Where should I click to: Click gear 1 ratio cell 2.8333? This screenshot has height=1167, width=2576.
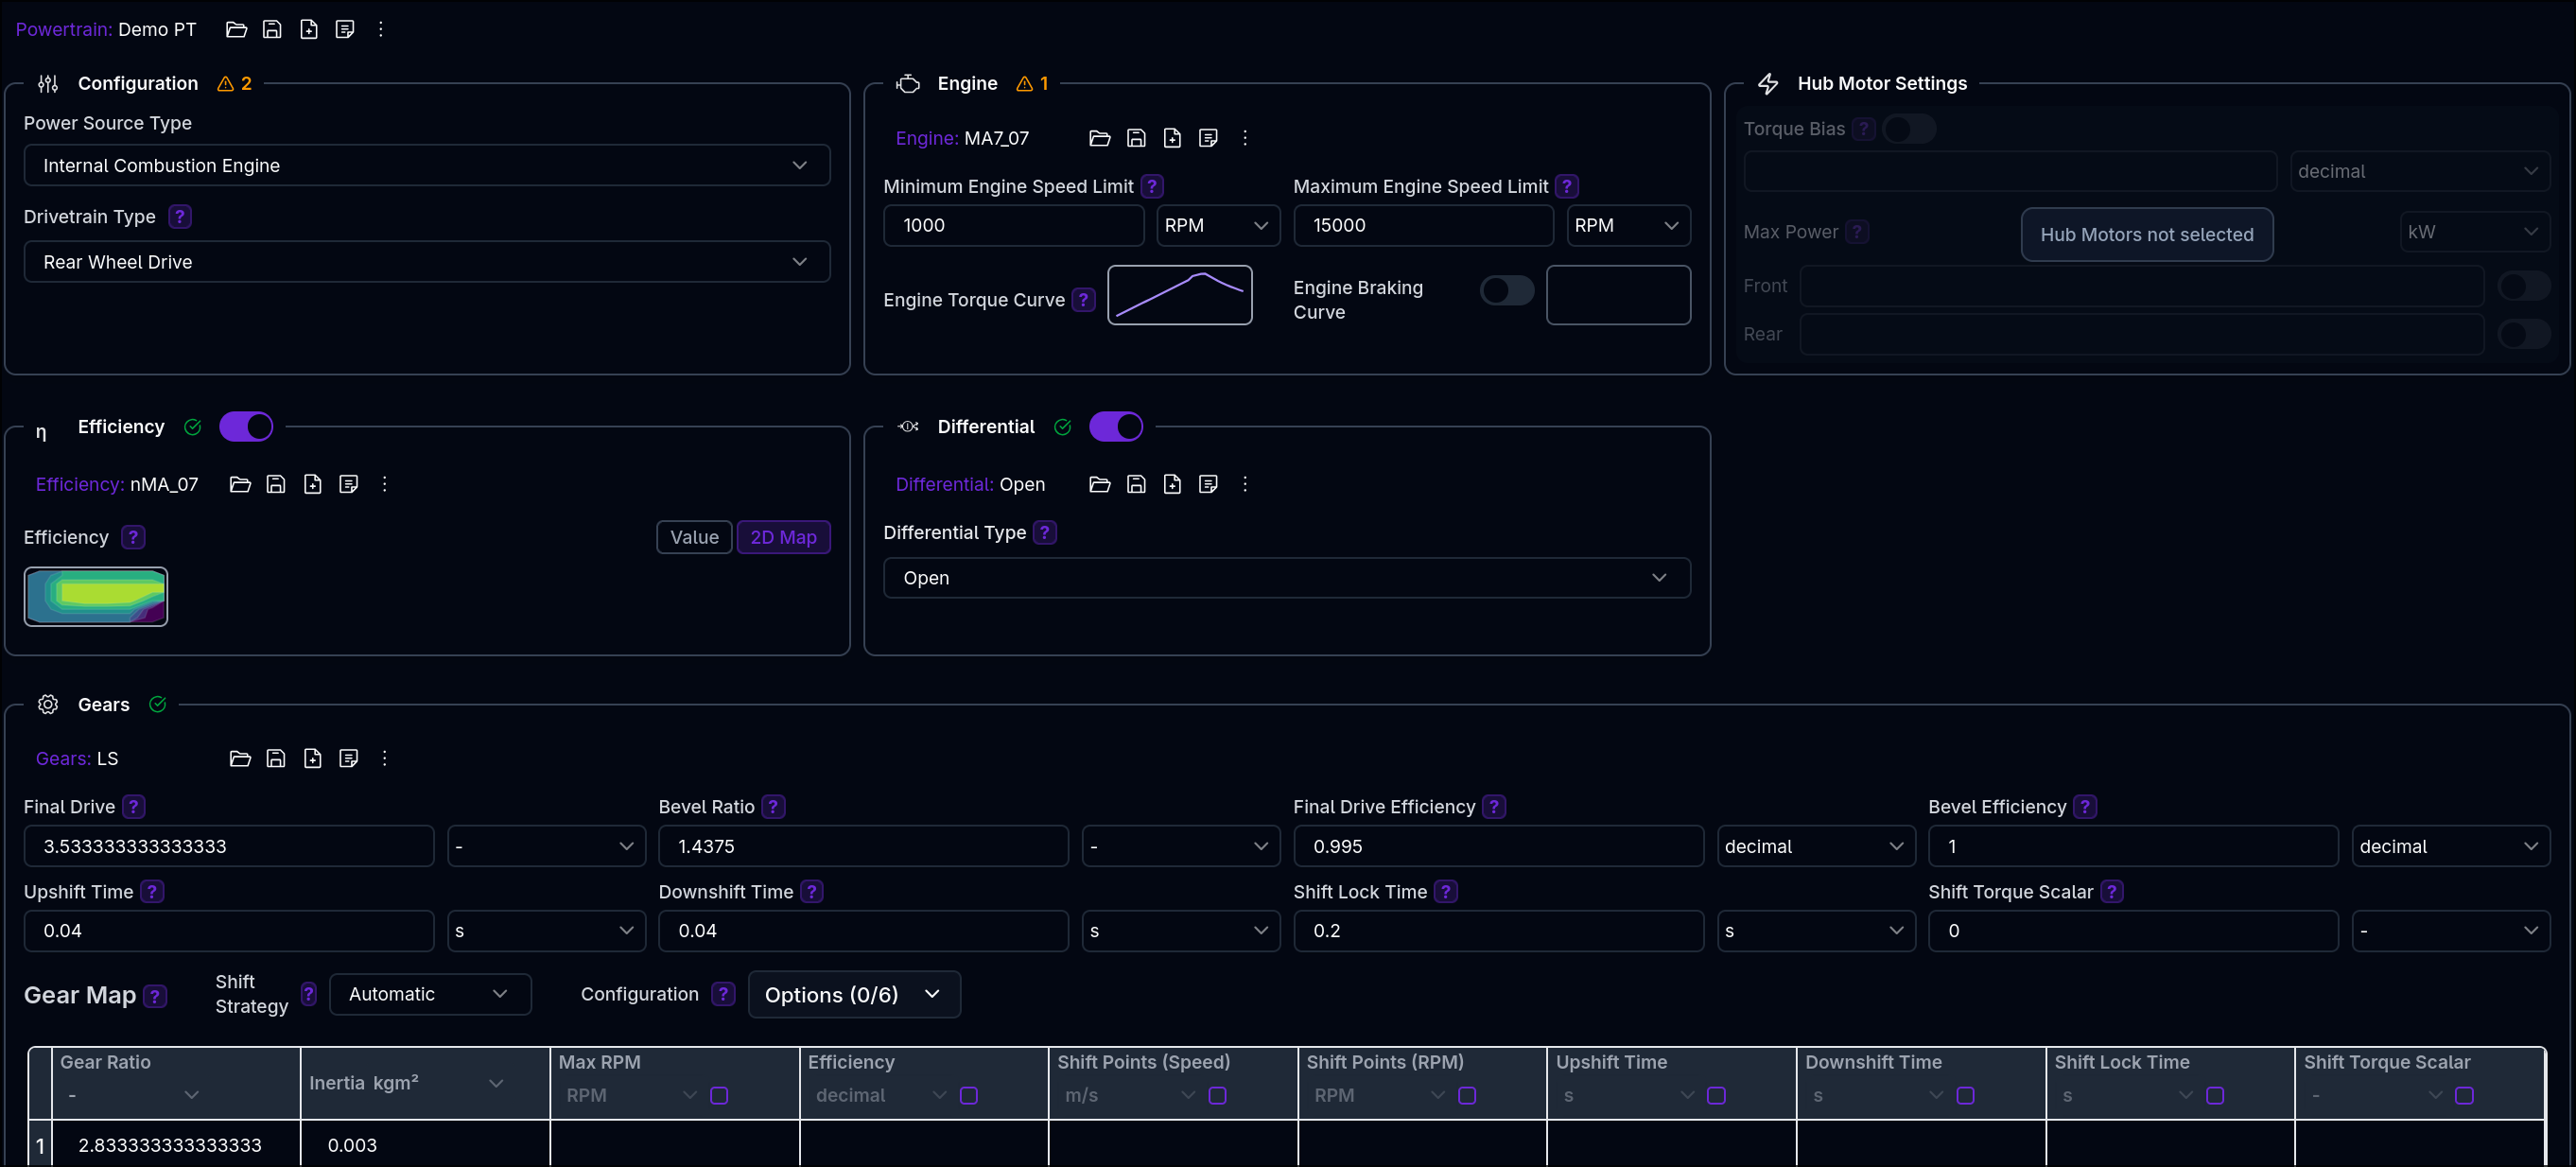[x=176, y=1144]
